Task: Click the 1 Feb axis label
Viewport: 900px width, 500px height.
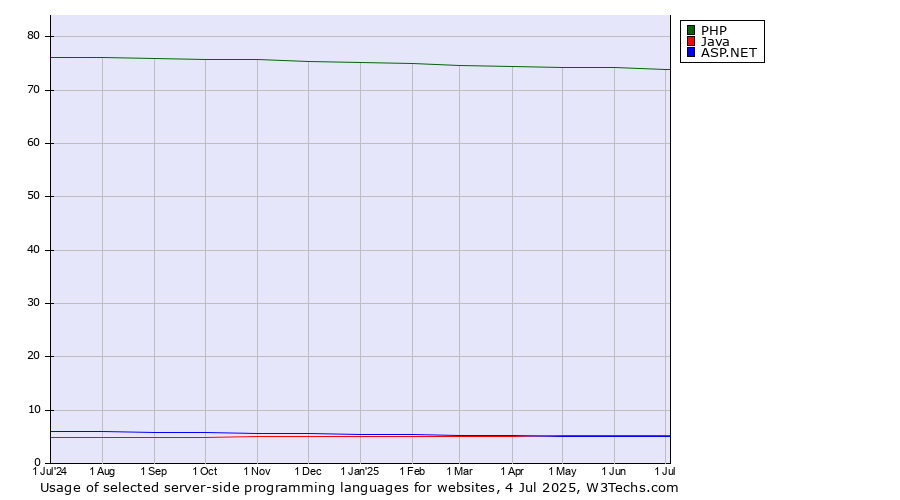Action: (412, 471)
